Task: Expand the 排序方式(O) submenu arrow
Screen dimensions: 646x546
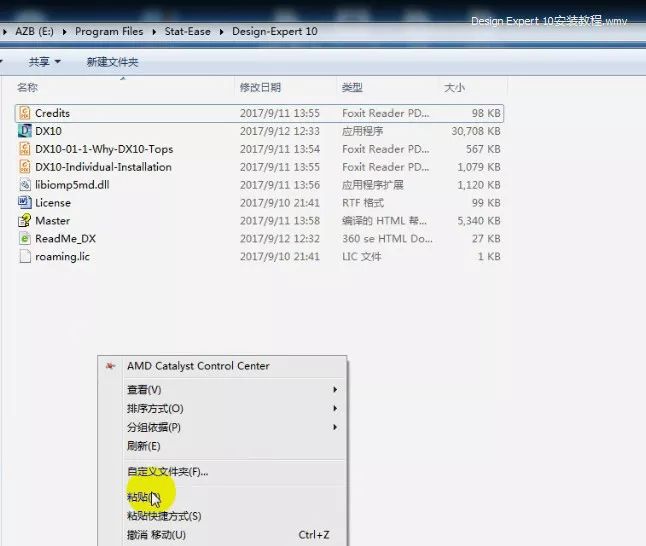Action: click(335, 408)
